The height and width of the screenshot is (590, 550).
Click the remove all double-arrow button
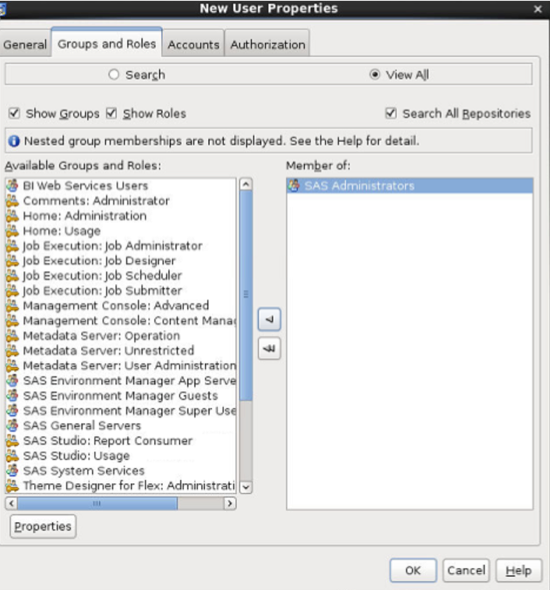269,349
